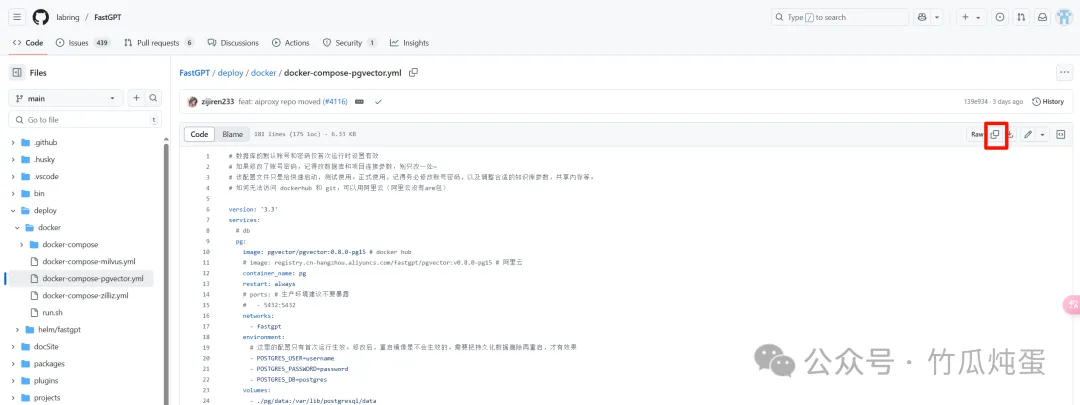Open the Copilot dropdown arrow
This screenshot has height=405, width=1080.
point(937,17)
